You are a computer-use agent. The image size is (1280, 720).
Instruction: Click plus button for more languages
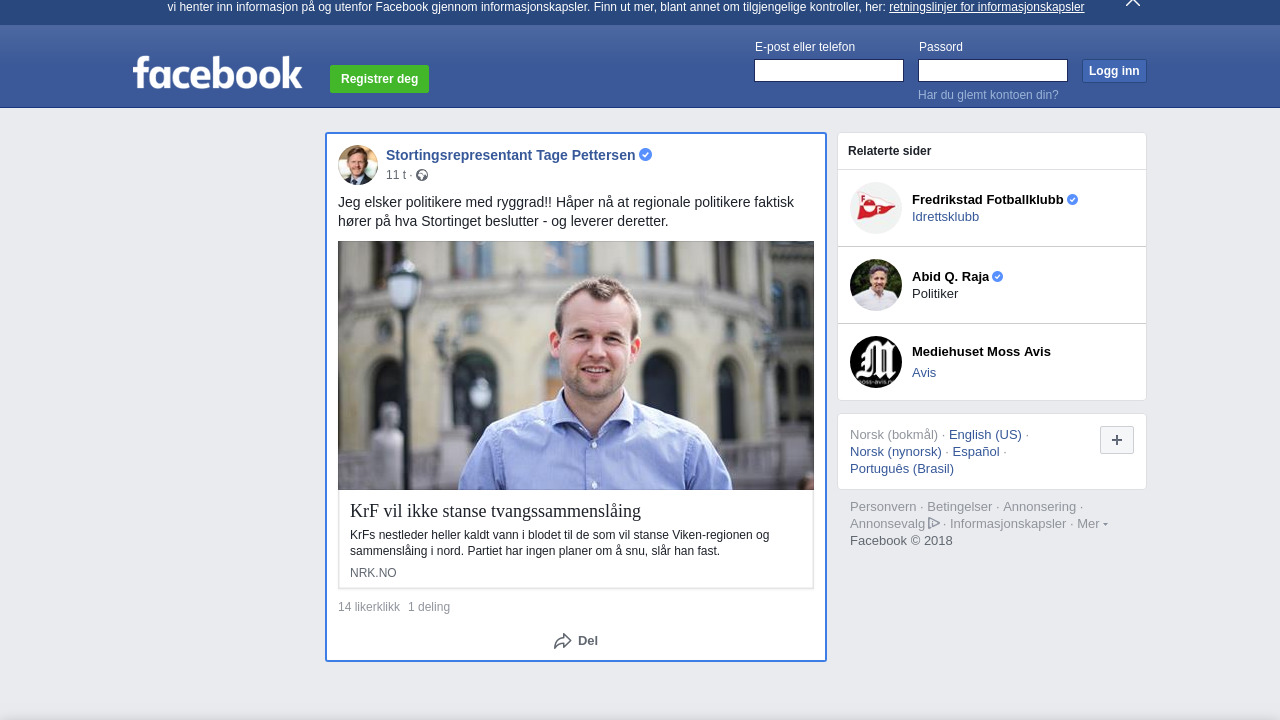pyautogui.click(x=1117, y=440)
